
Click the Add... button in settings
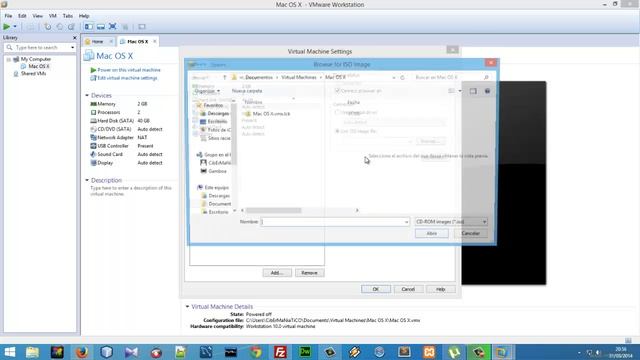pos(277,273)
